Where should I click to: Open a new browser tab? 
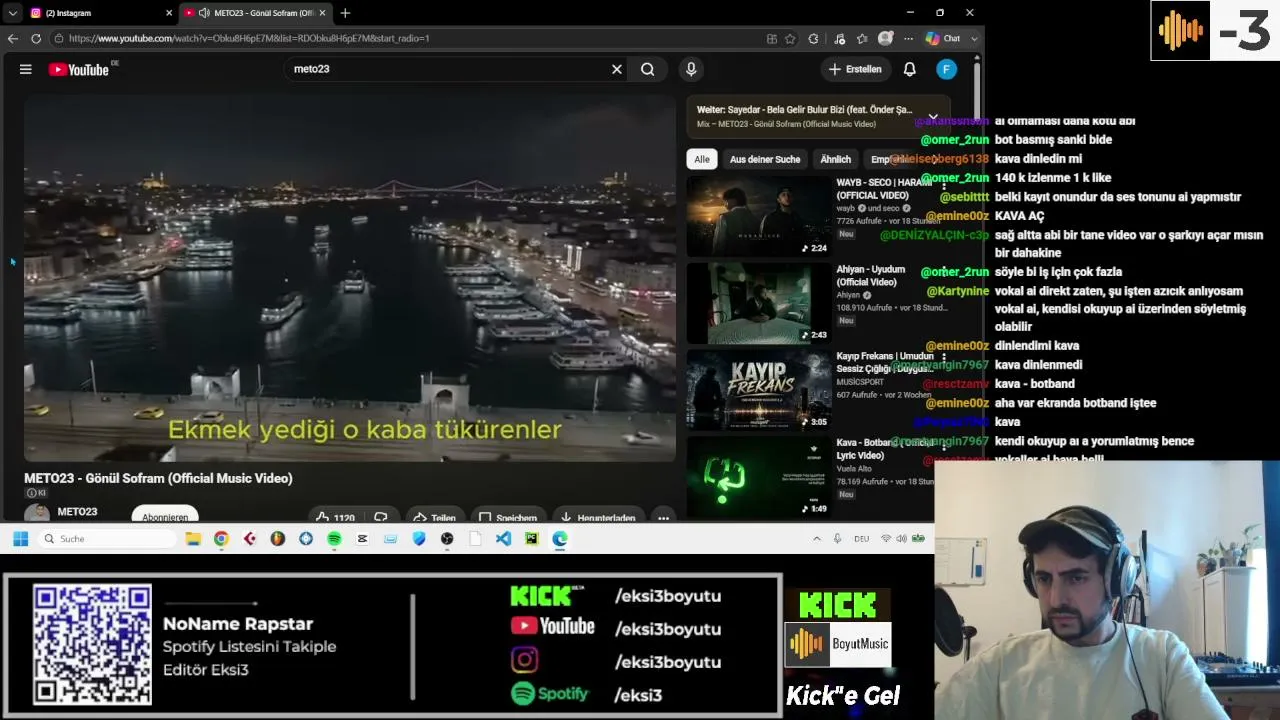pos(345,13)
